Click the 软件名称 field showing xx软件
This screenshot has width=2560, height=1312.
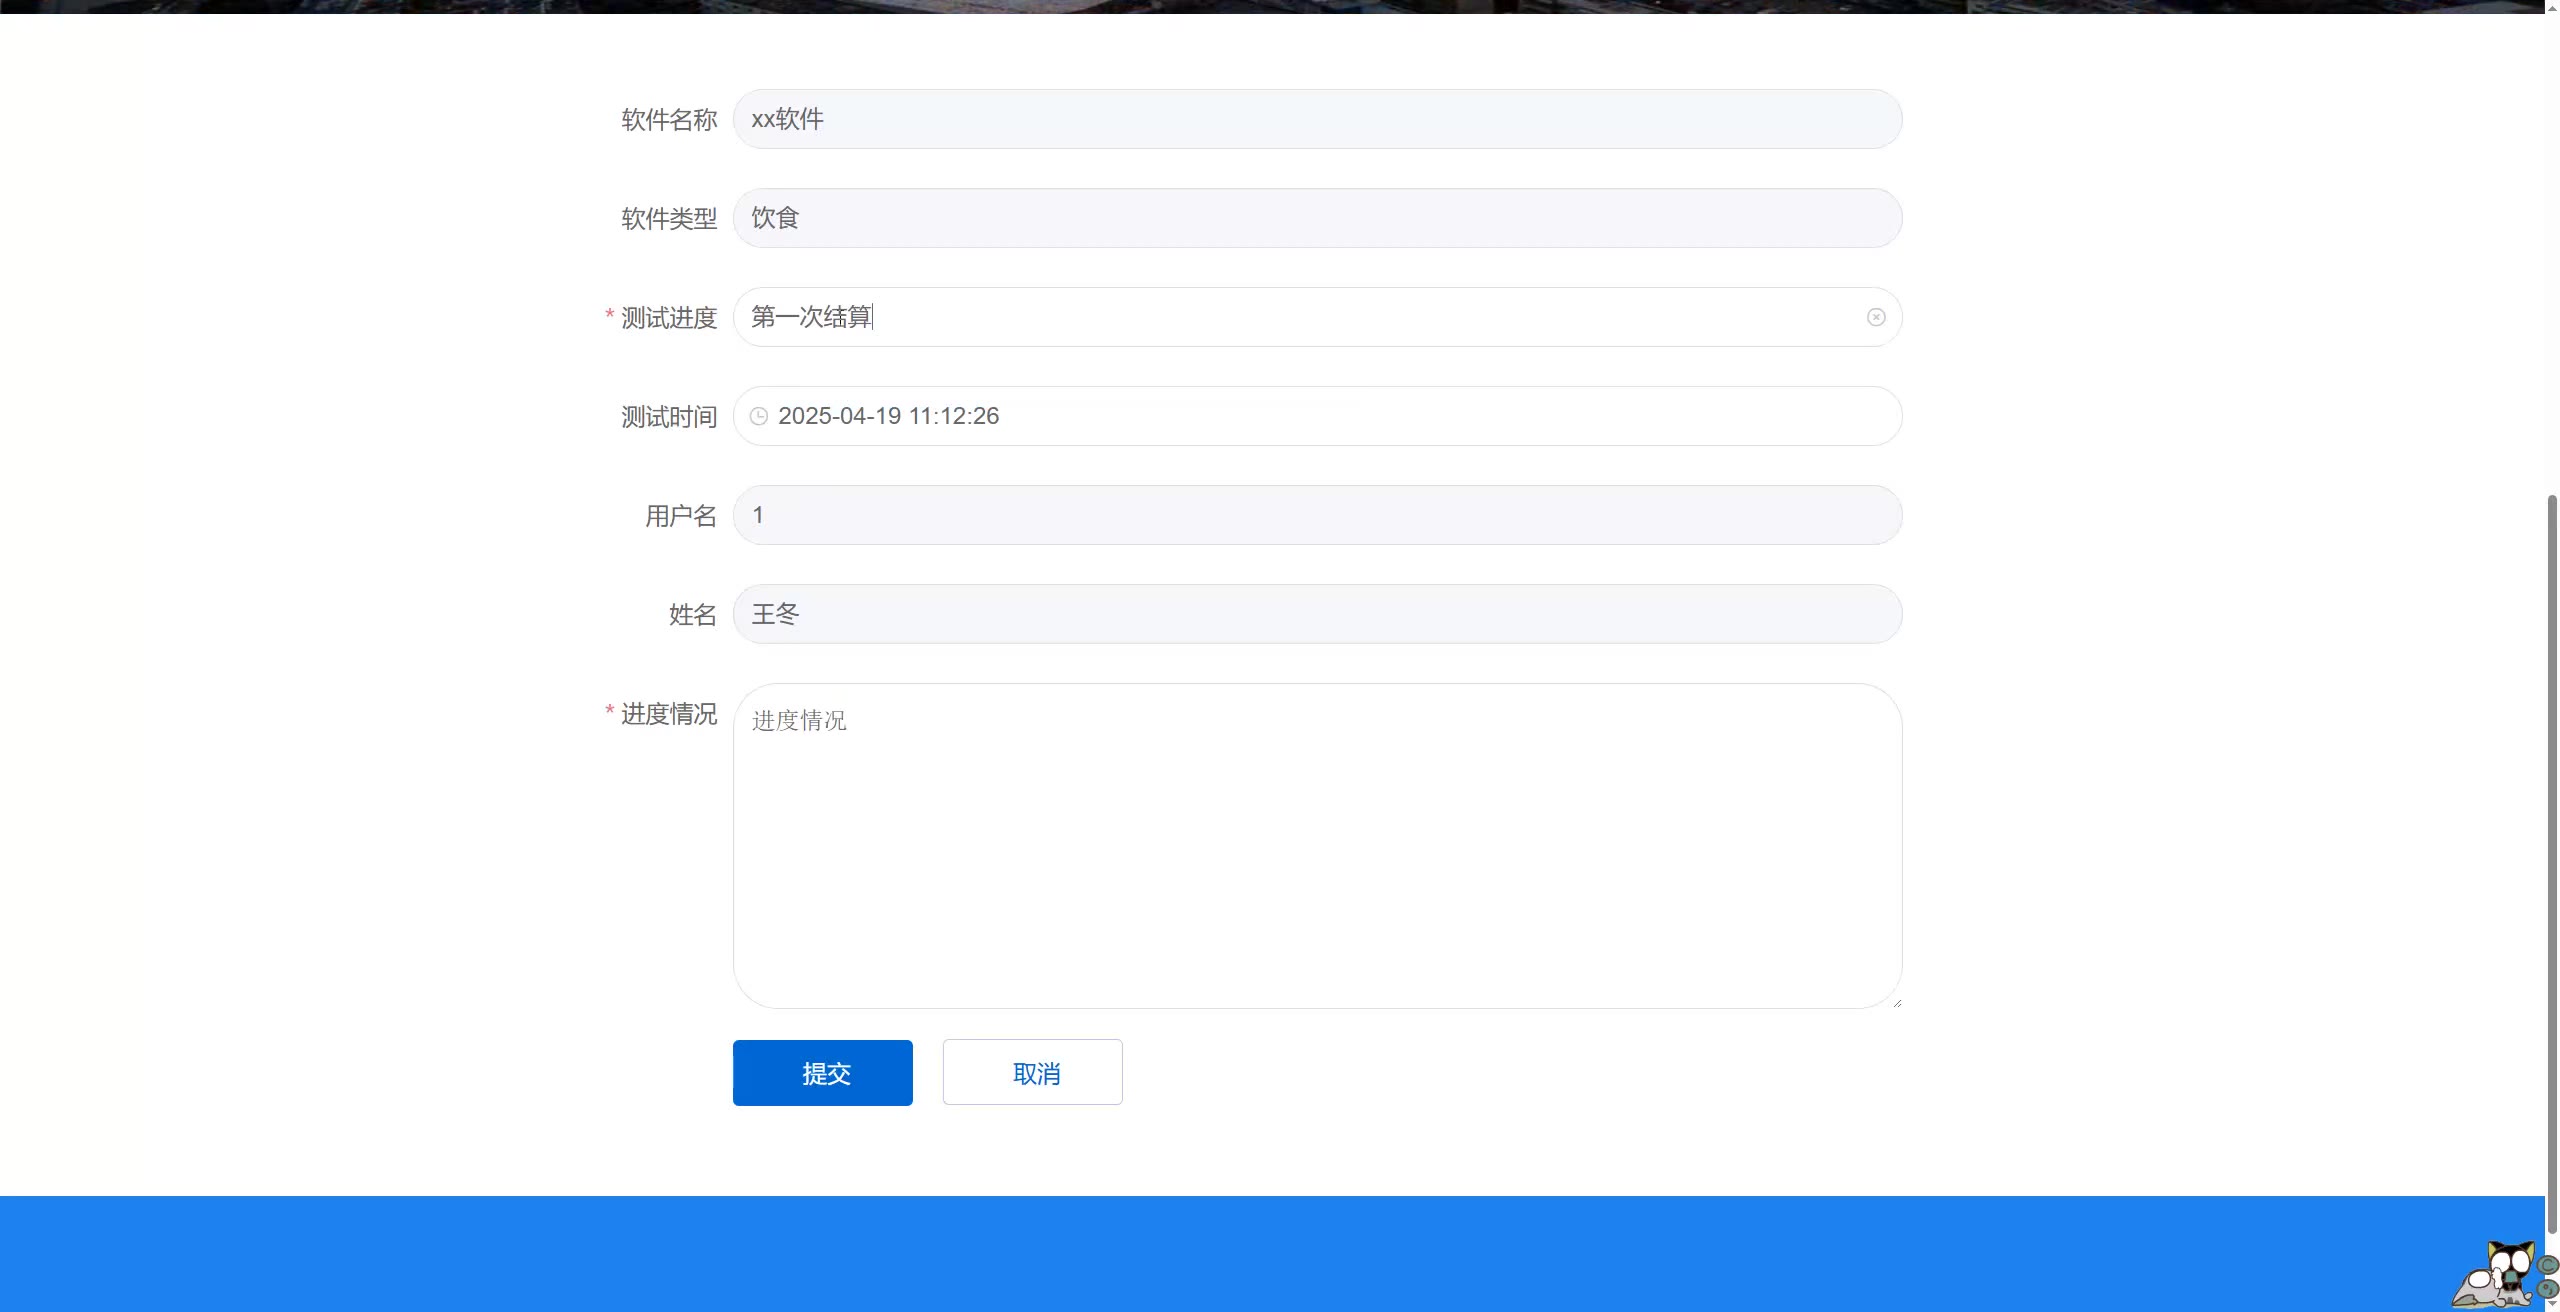pos(1316,119)
